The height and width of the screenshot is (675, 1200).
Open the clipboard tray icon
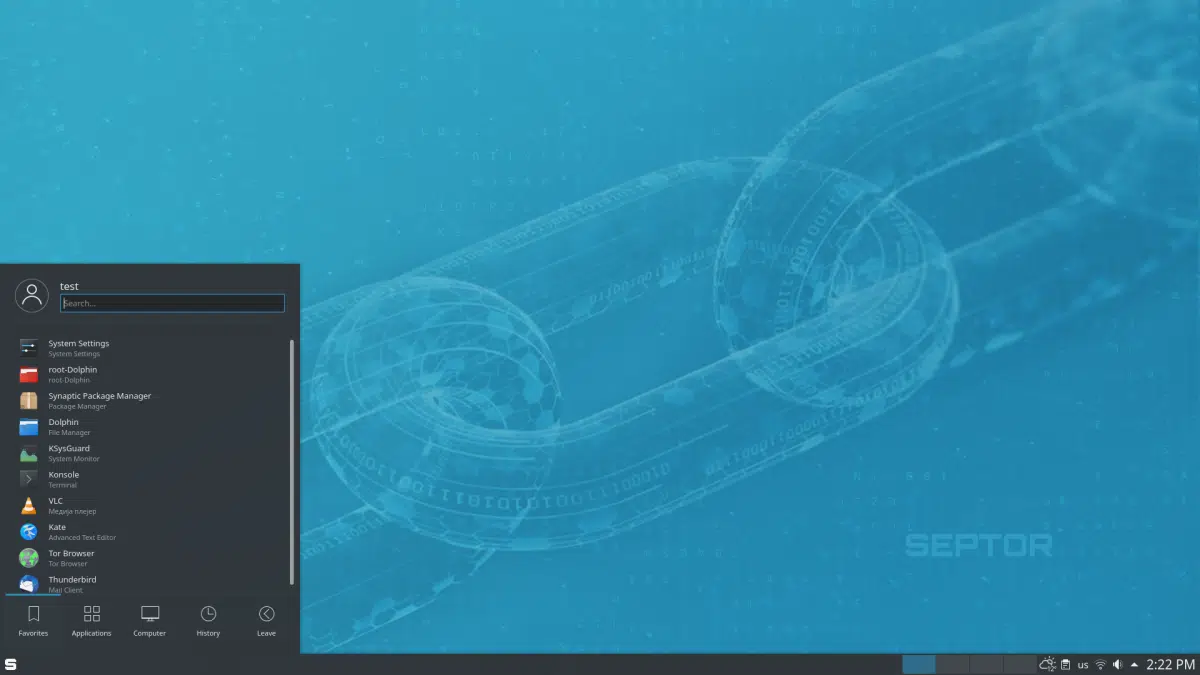coord(1066,664)
